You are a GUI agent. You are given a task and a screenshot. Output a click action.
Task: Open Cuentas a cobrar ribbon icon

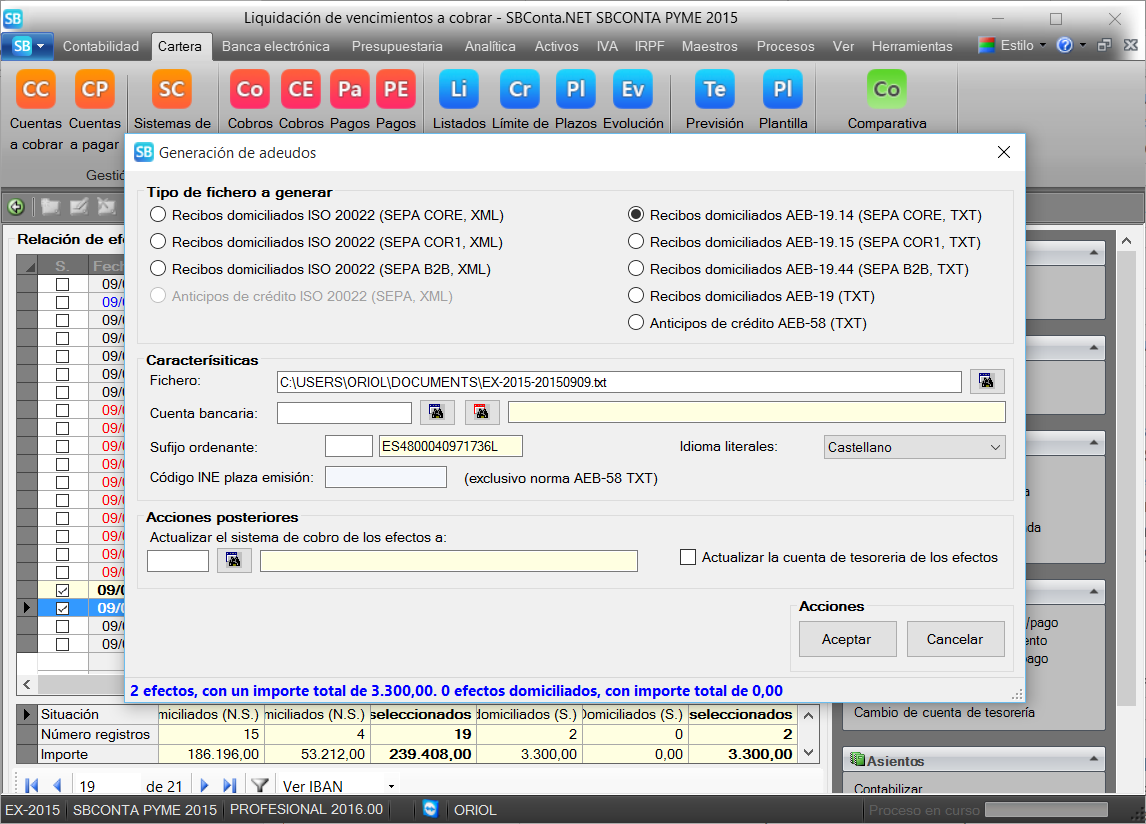pos(36,90)
